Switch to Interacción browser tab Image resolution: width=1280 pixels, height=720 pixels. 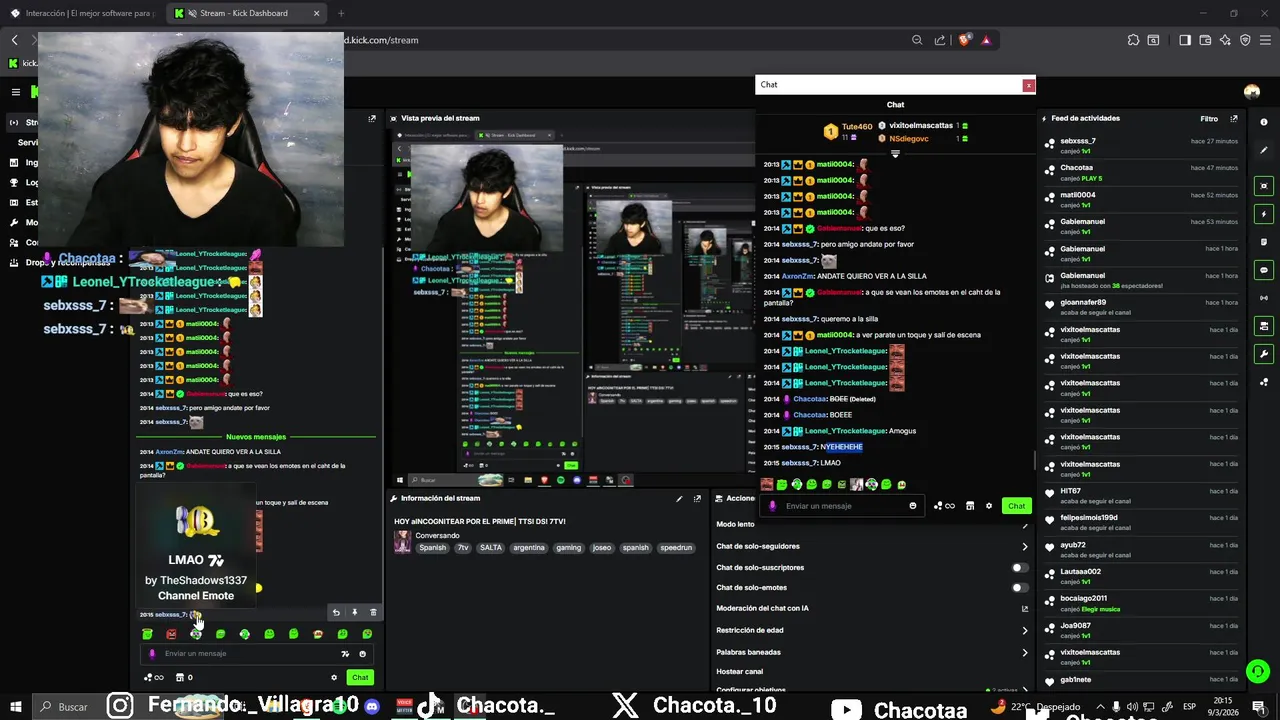click(82, 13)
